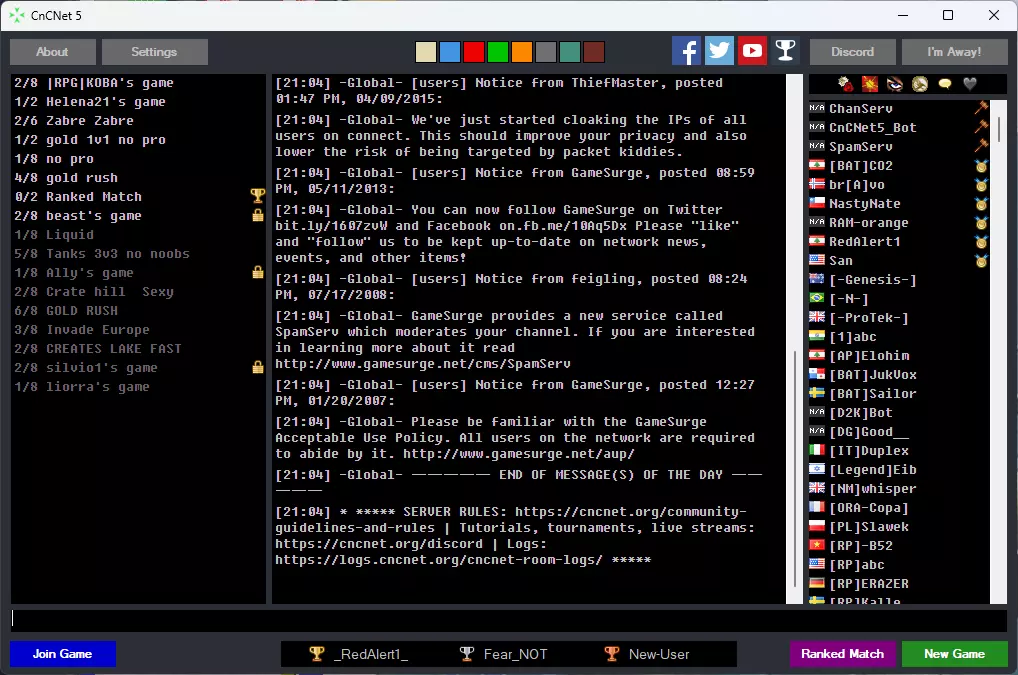Click the gavel icon beside SpamServ

tap(981, 145)
